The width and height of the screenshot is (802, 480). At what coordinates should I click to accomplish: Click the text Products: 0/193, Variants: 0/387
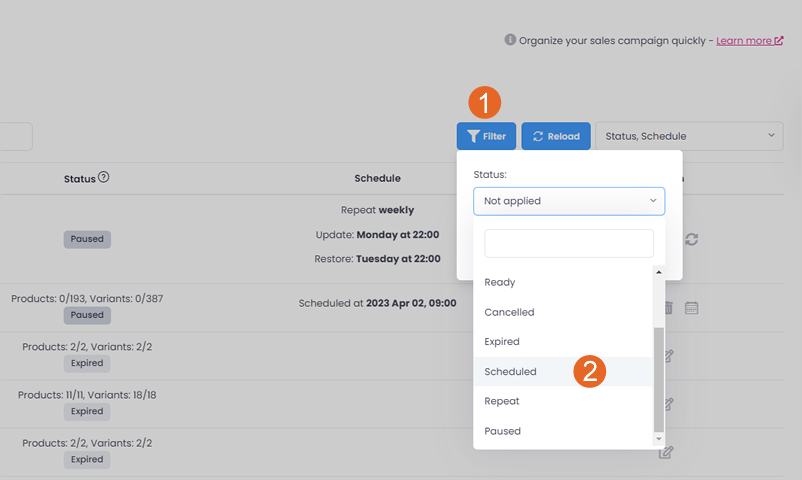pyautogui.click(x=87, y=298)
